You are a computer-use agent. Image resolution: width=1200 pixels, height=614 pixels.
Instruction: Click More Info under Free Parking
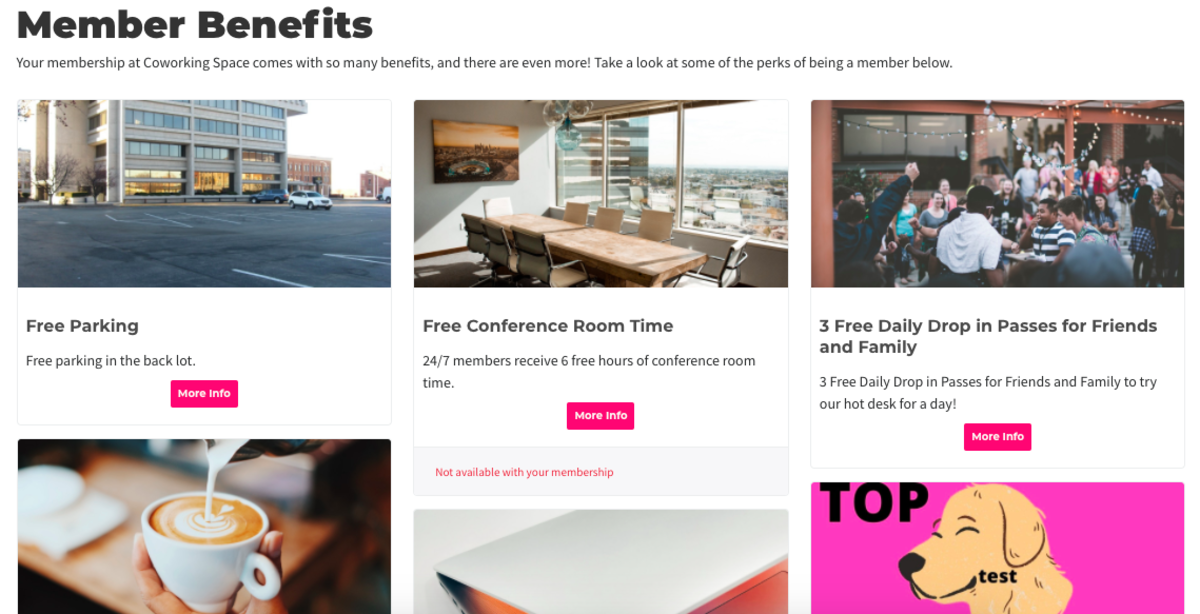204,393
